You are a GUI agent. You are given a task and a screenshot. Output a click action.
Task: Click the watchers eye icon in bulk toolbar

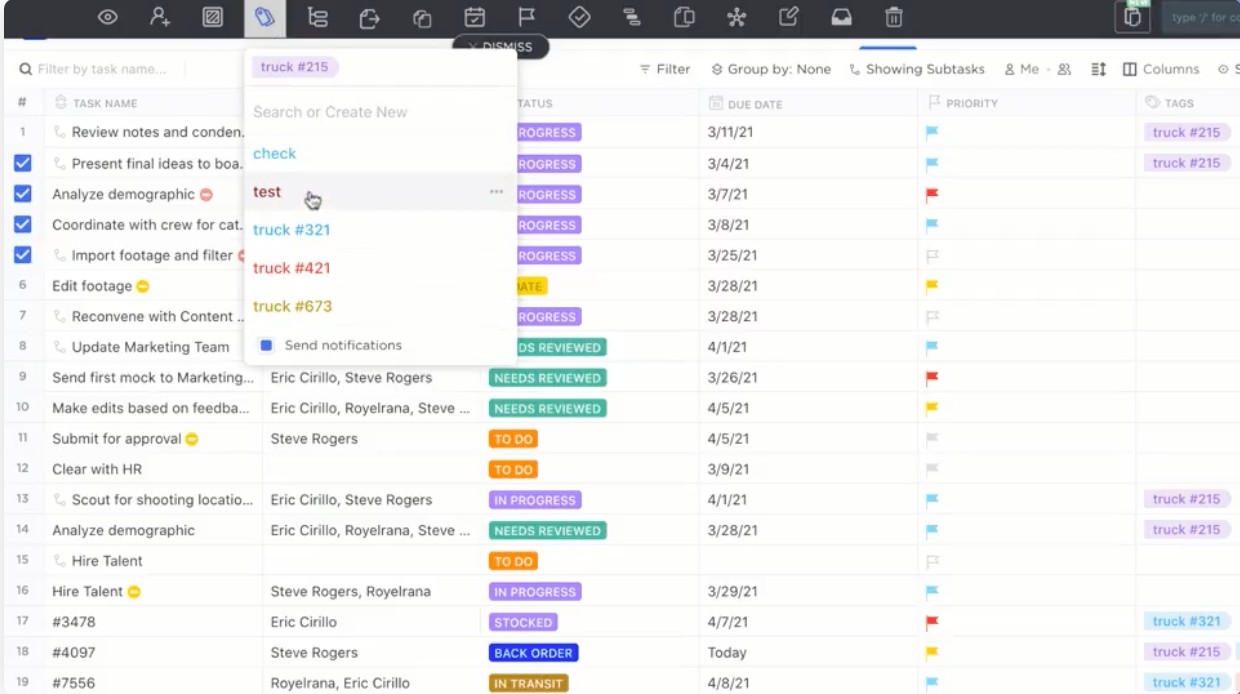point(107,17)
